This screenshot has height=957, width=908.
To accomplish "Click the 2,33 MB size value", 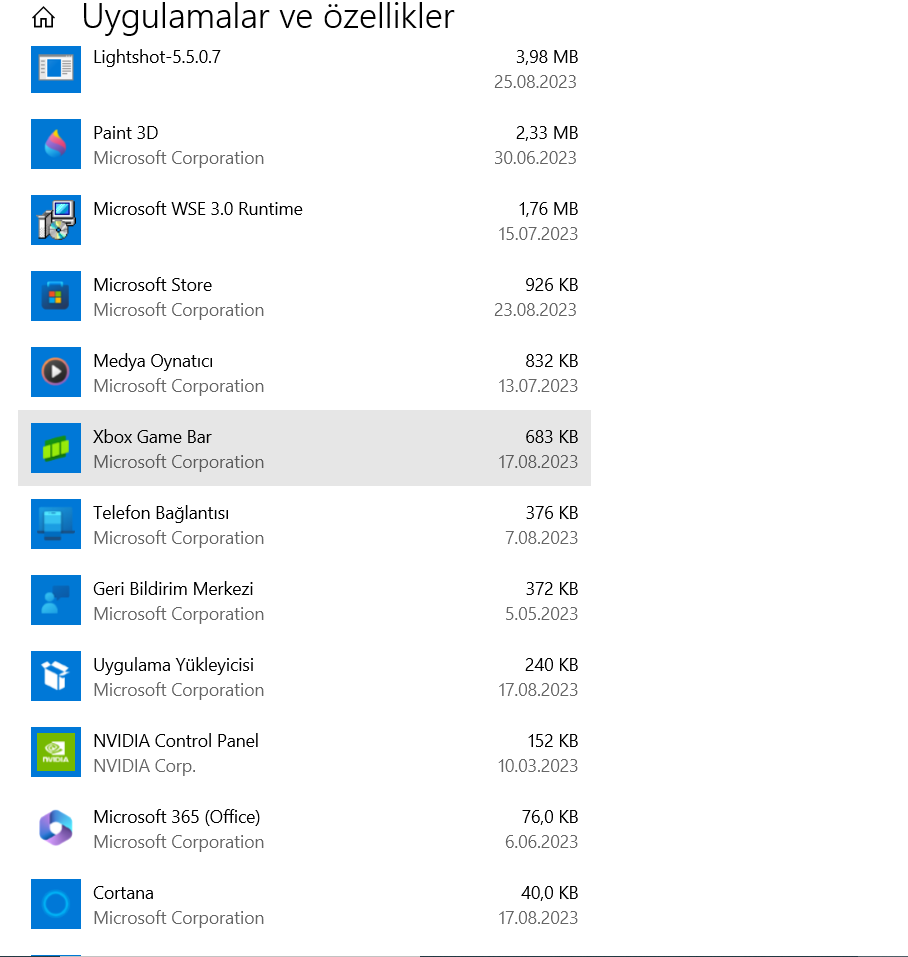I will coord(547,132).
